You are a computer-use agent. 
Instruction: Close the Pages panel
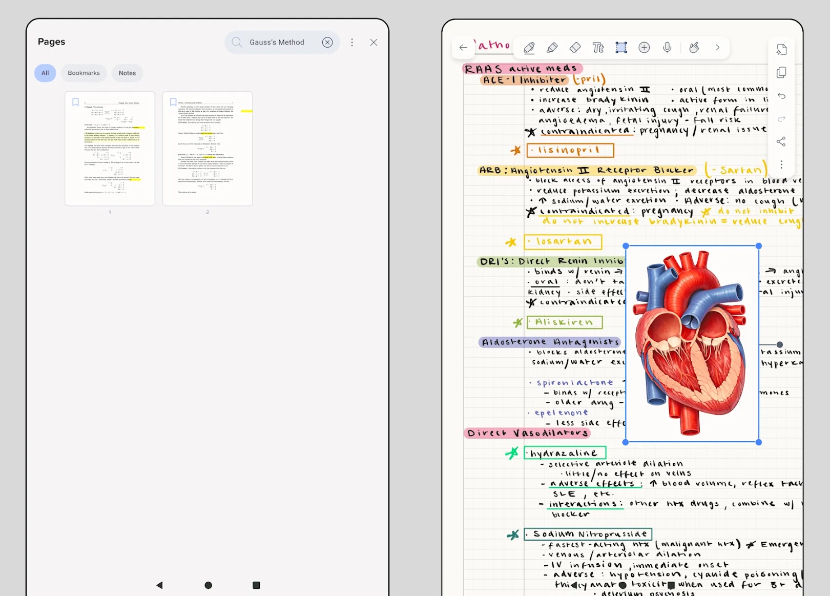[374, 42]
